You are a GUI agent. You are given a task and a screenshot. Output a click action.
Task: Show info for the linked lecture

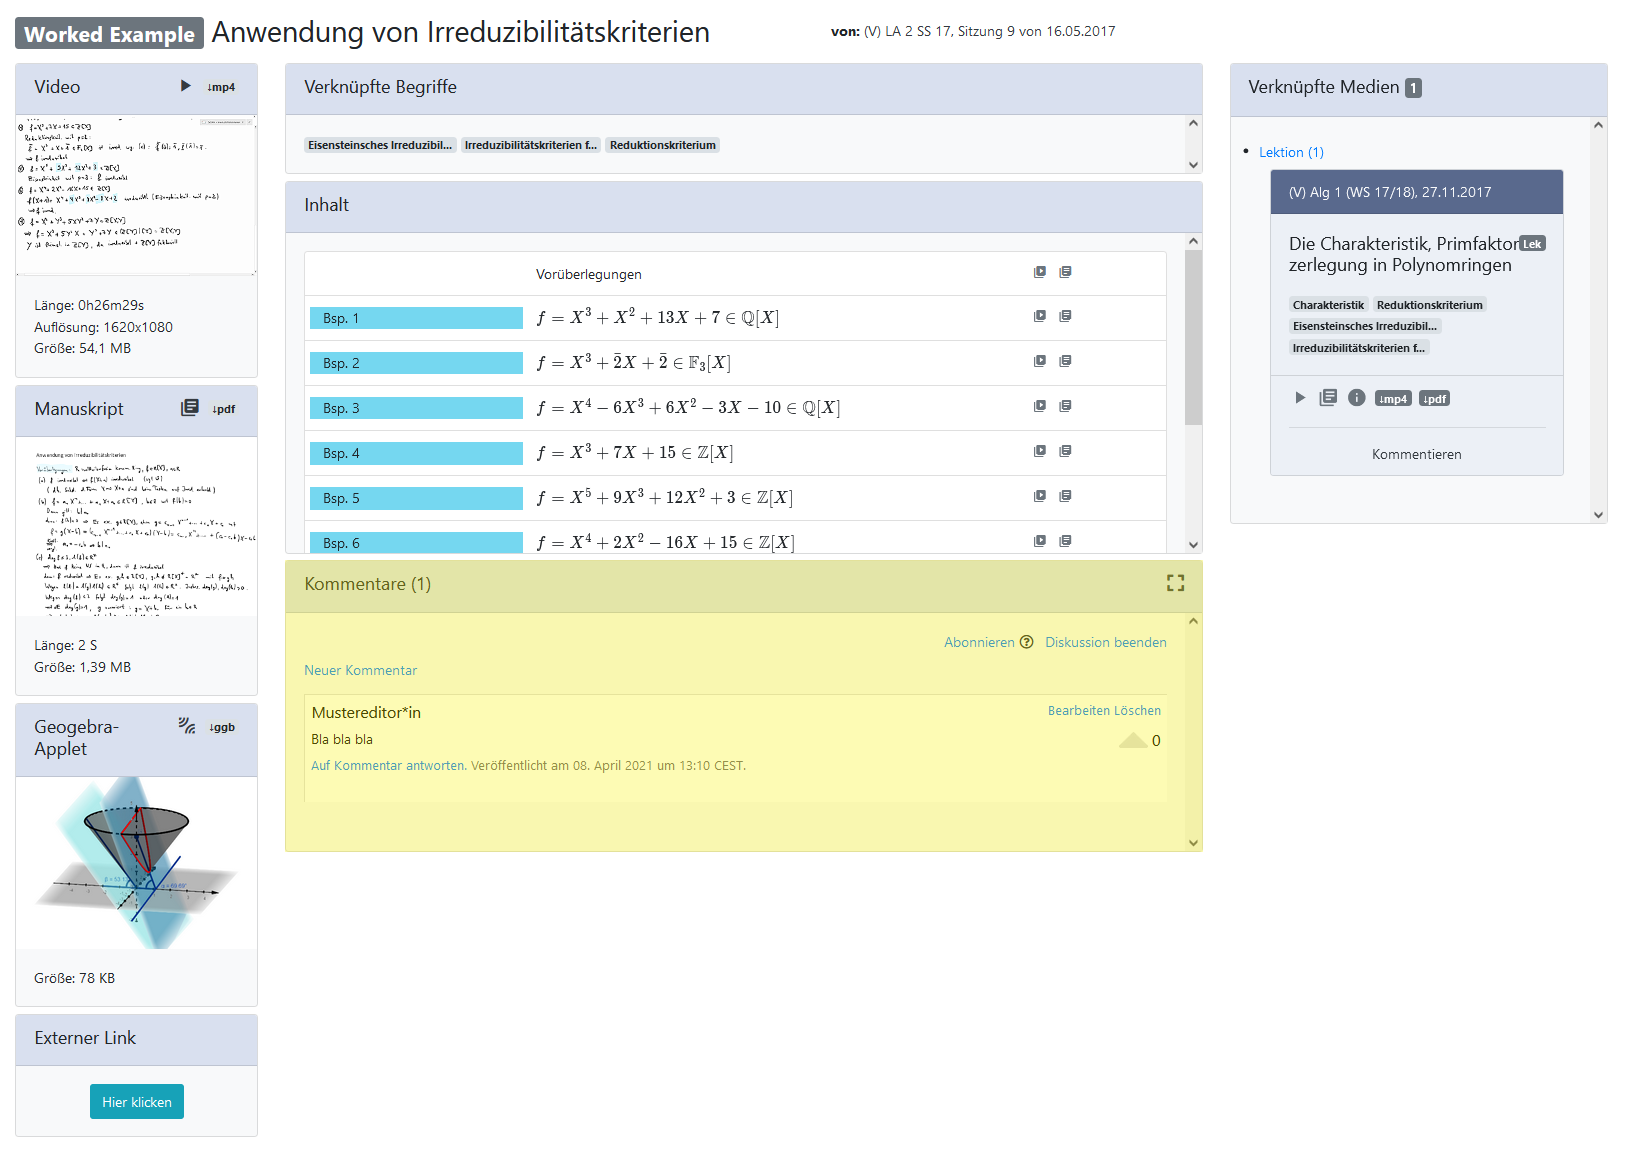pyautogui.click(x=1356, y=398)
